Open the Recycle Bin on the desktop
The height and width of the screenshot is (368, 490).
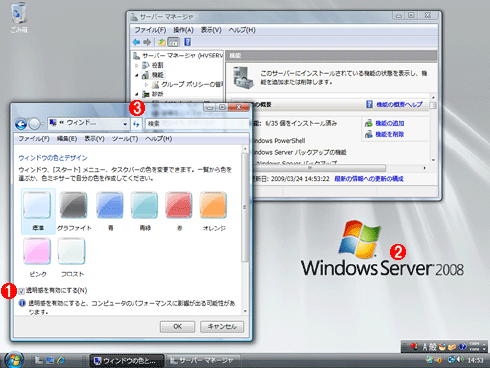19,17
